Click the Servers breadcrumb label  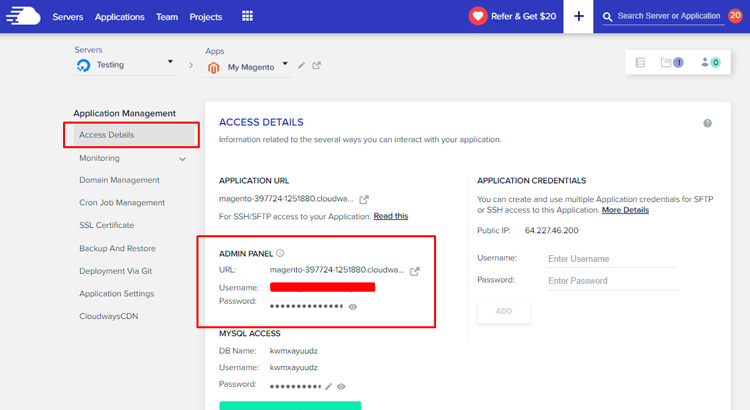click(88, 50)
